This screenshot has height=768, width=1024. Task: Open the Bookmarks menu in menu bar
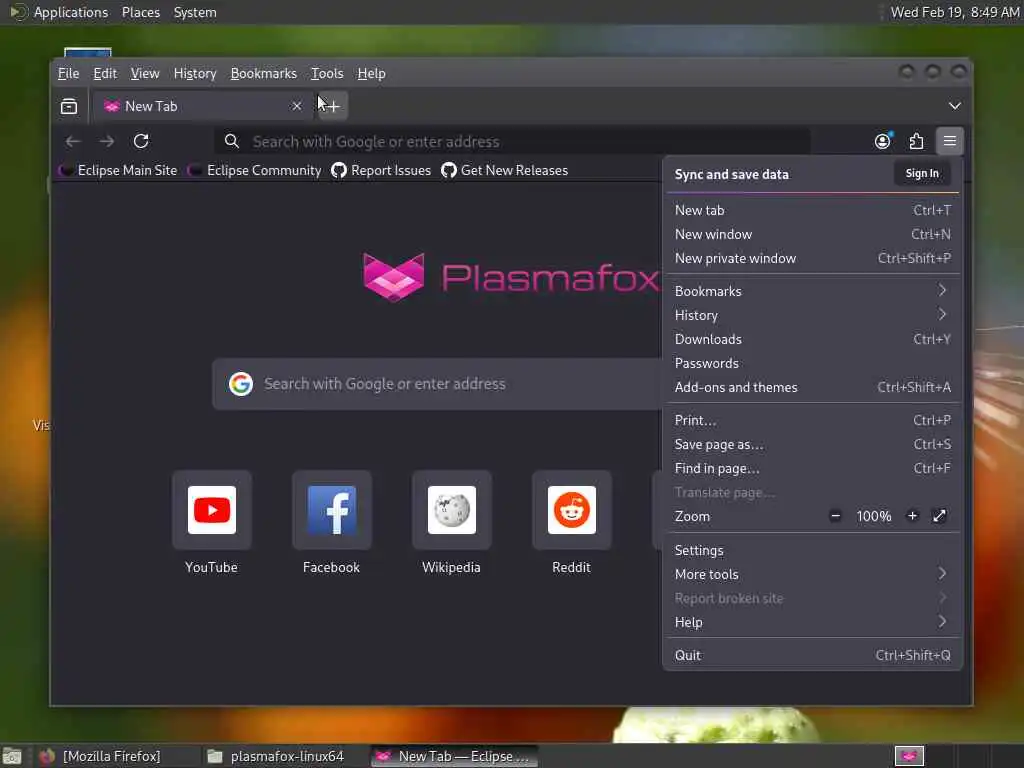264,73
